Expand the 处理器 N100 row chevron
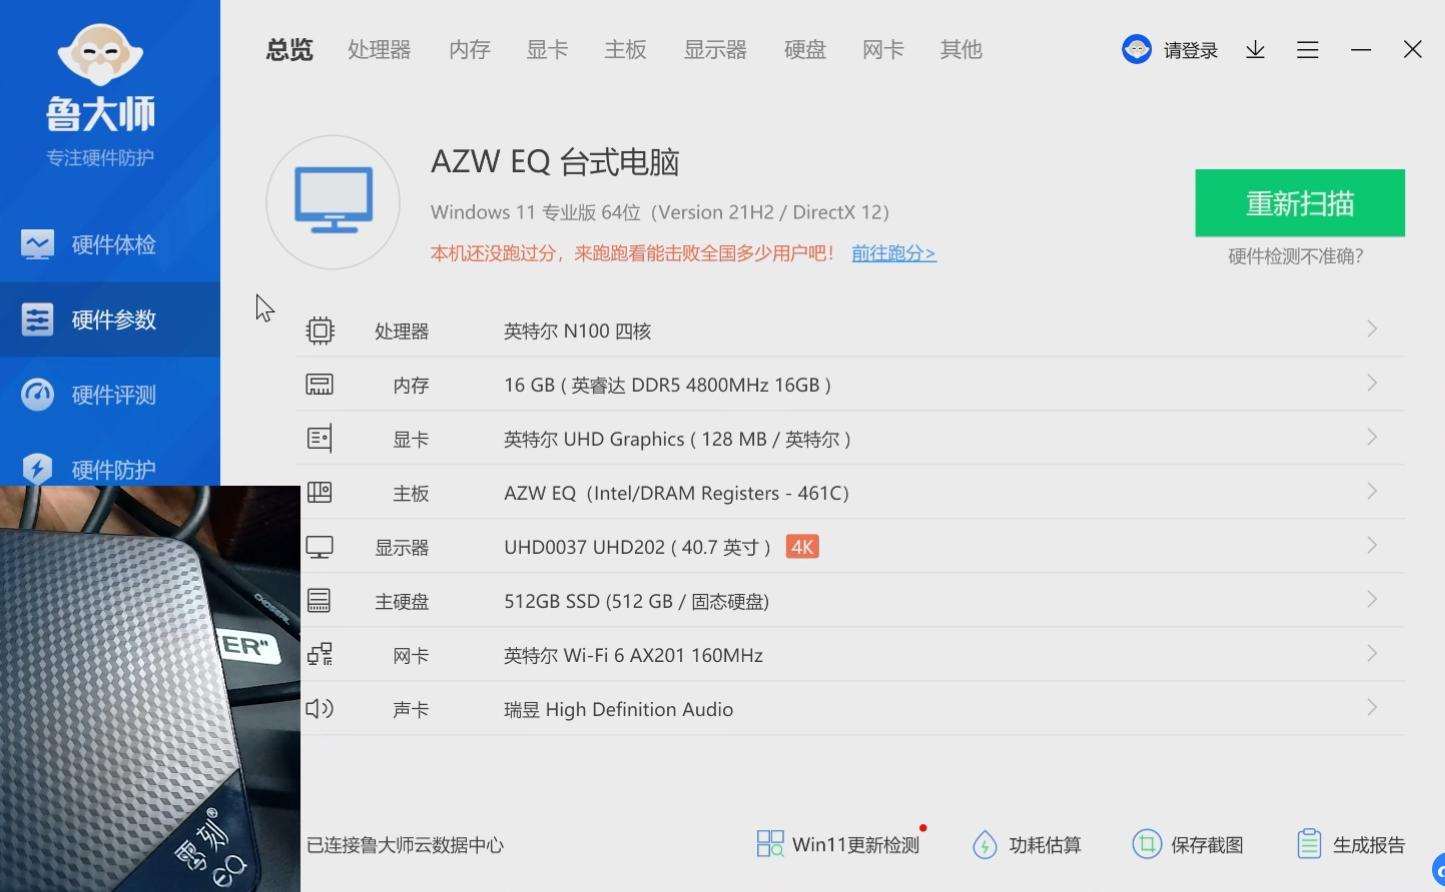 coord(1372,329)
